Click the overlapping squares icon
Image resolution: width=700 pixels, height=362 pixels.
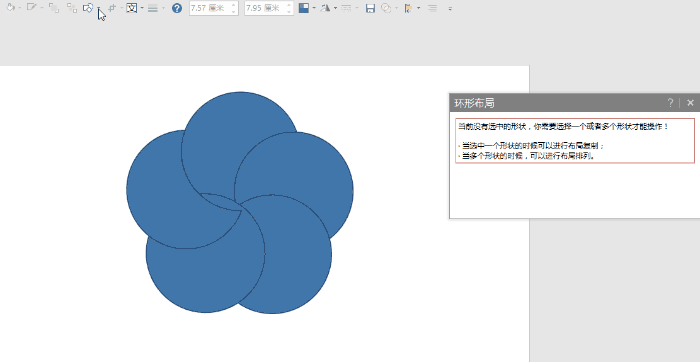54,8
